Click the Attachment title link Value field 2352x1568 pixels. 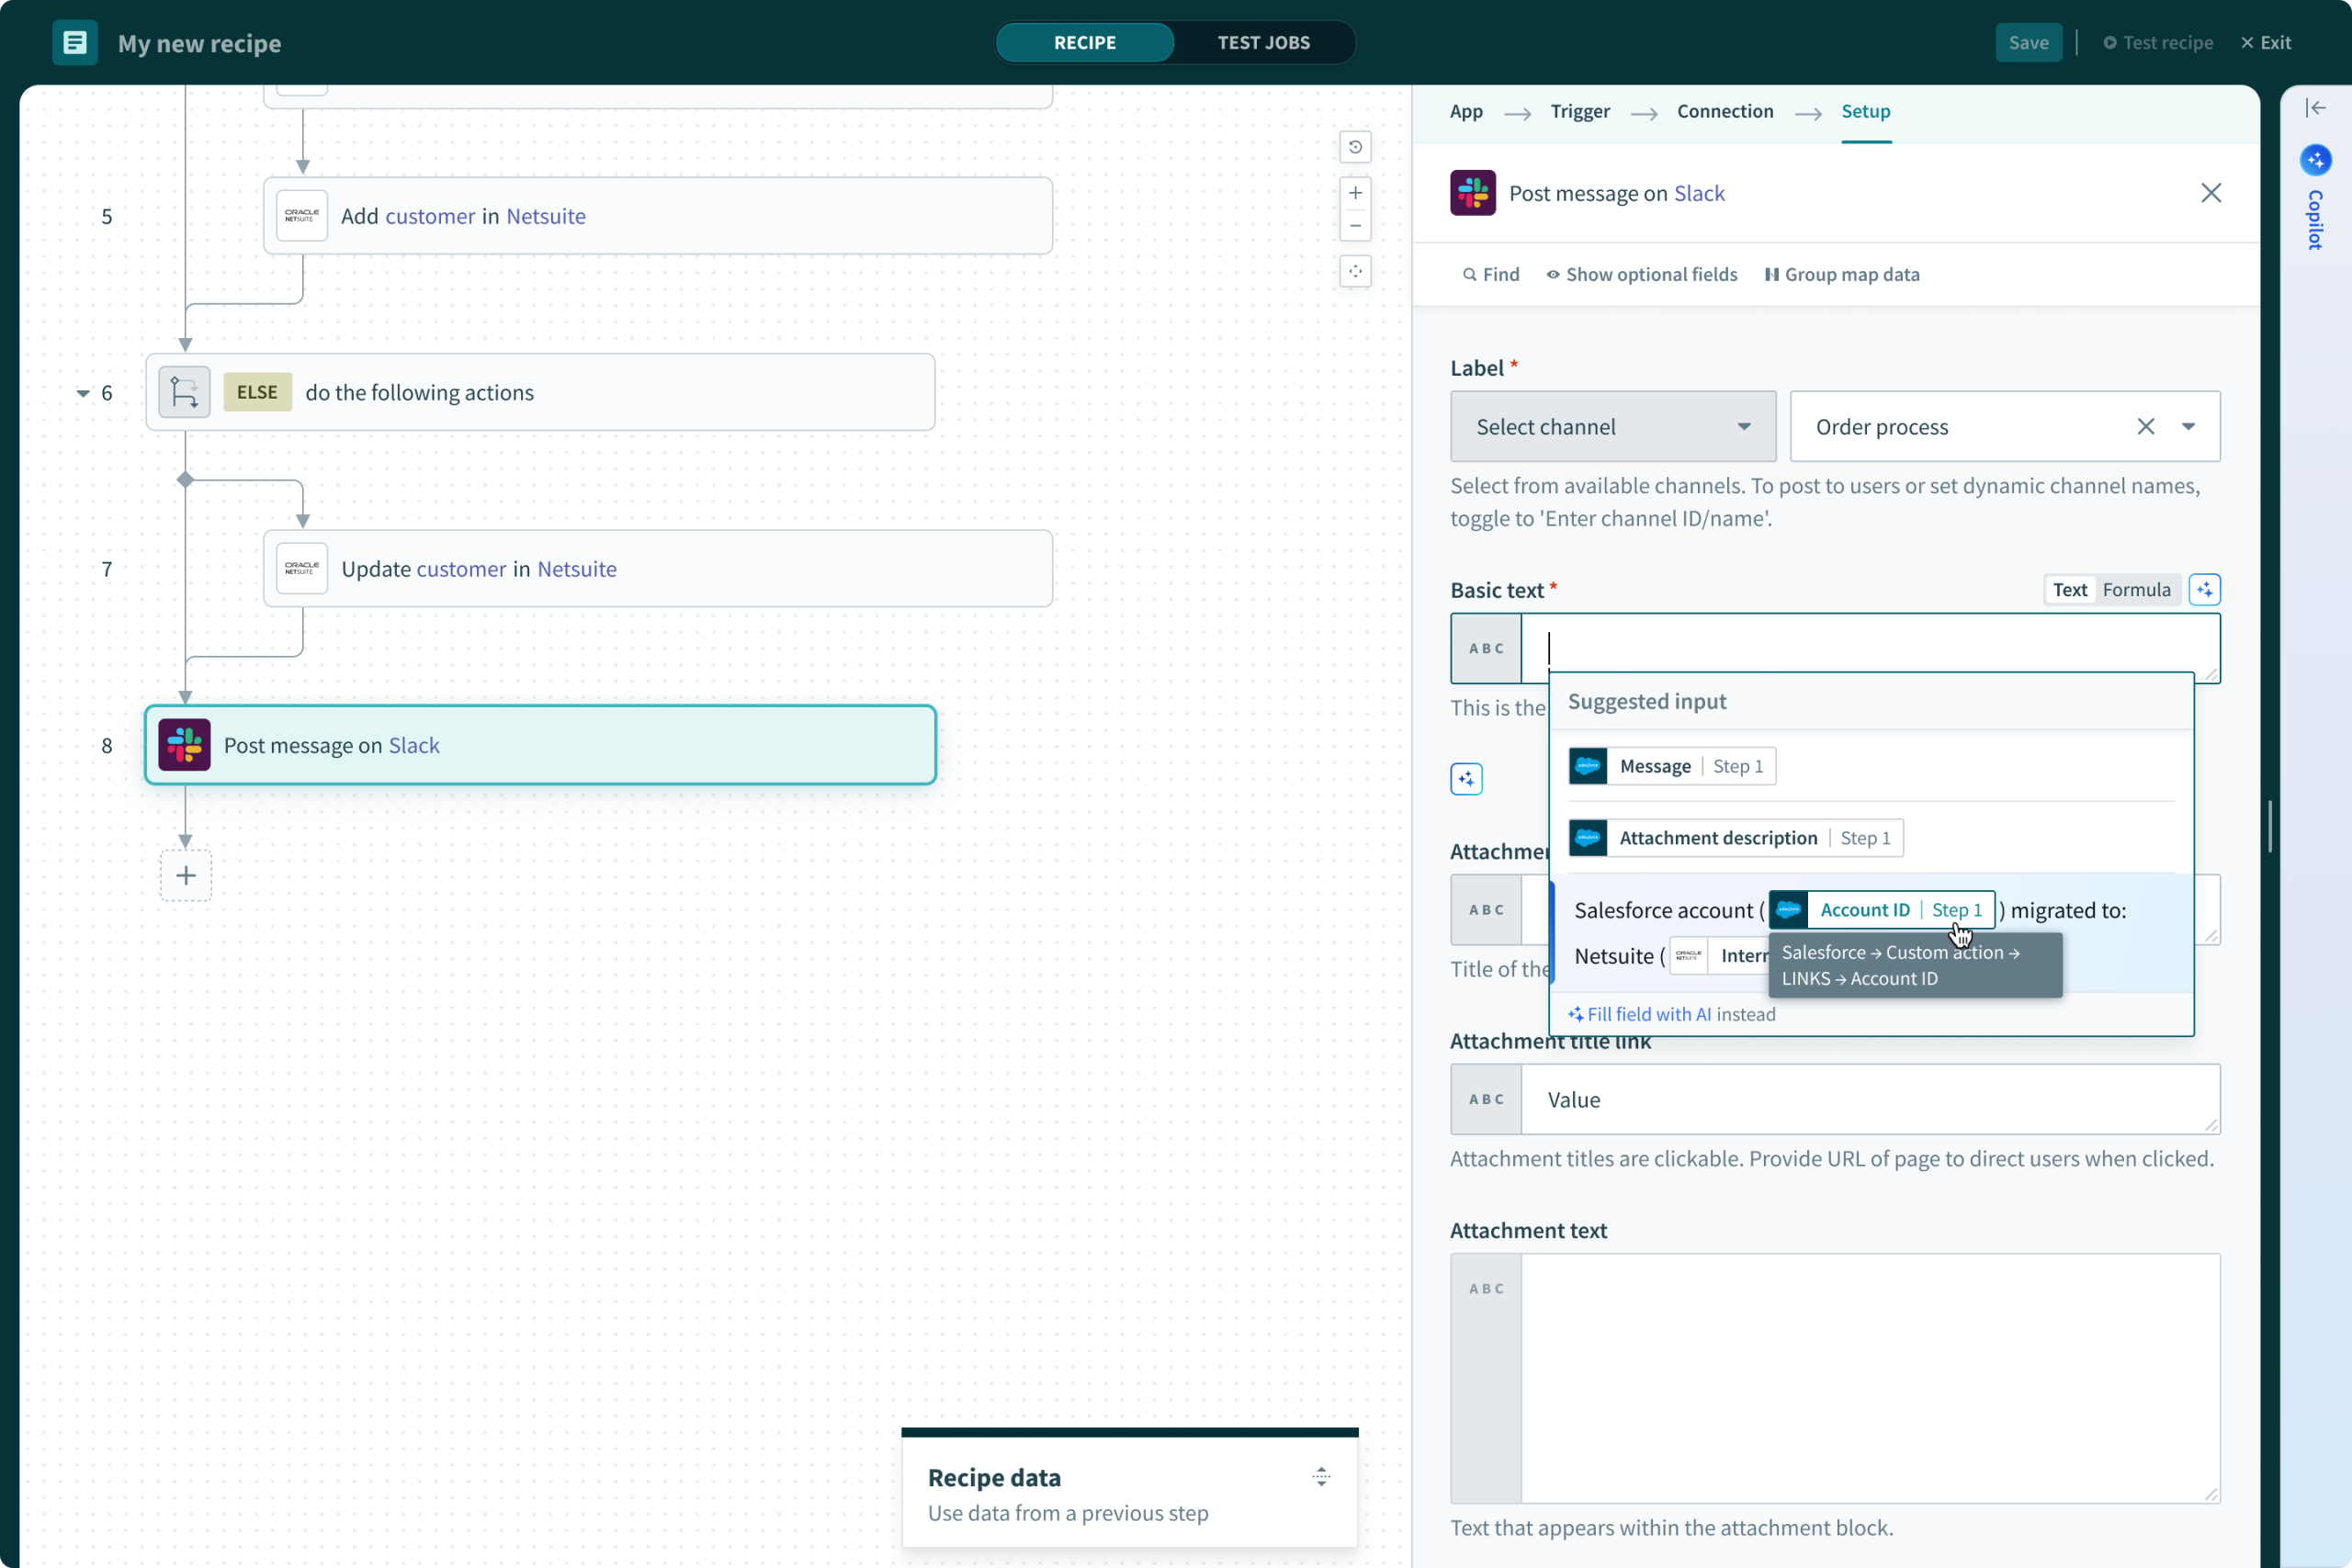click(x=1870, y=1099)
